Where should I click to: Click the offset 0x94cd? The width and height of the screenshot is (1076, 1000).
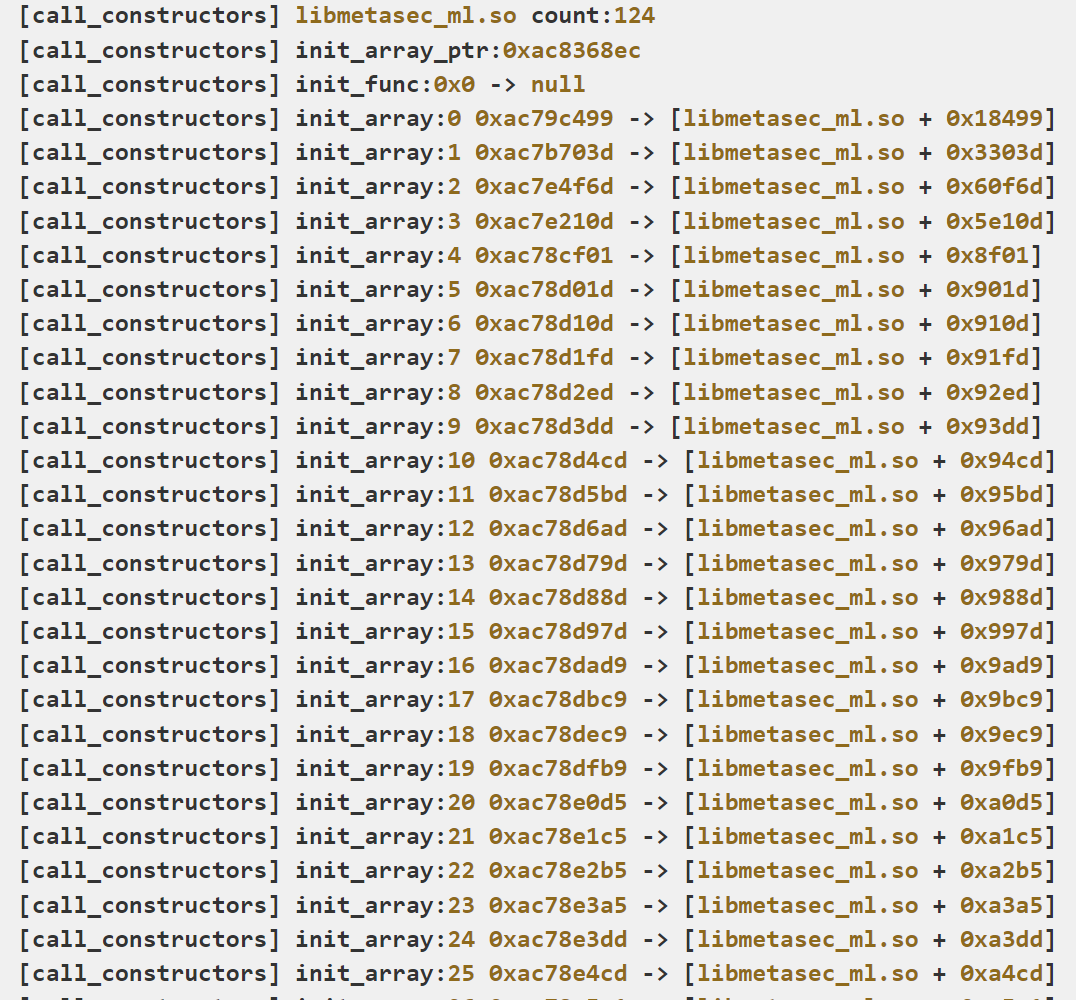coord(1002,461)
